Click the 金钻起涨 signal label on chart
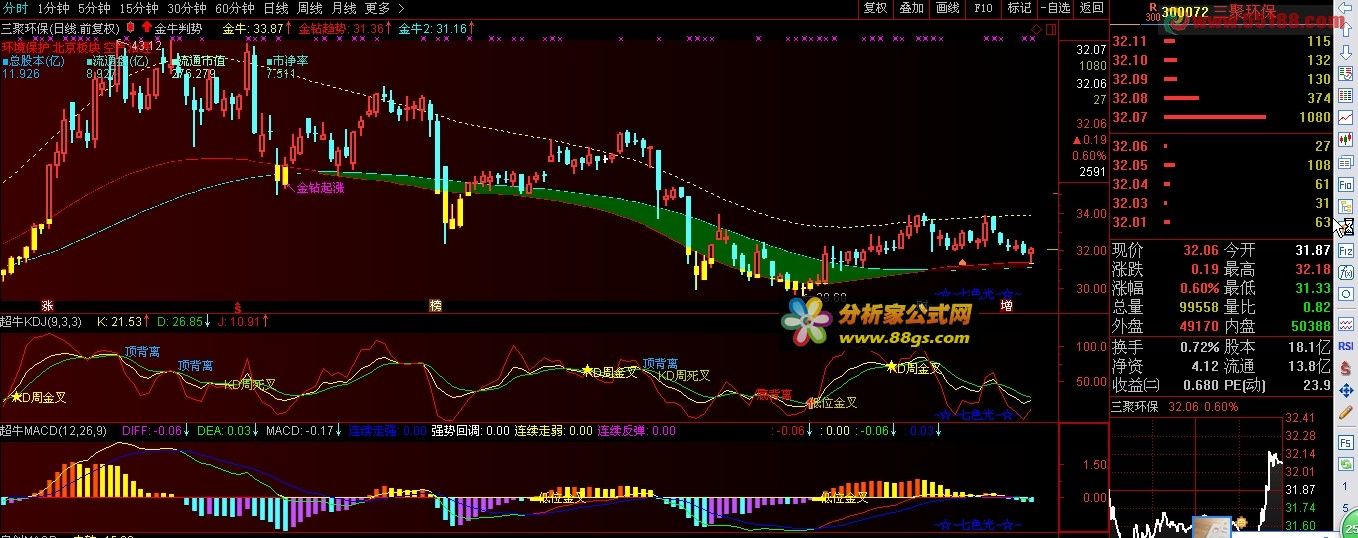This screenshot has height=538, width=1358. point(320,188)
